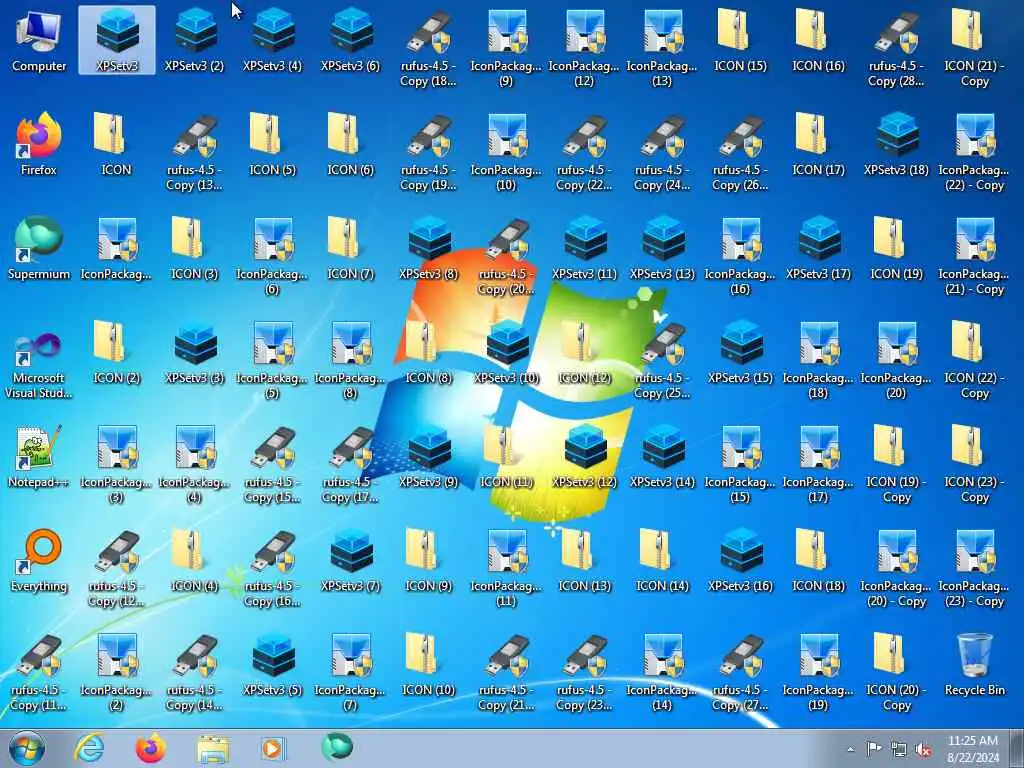This screenshot has height=768, width=1024.
Task: Select the Everything search shortcut
Action: 39,560
